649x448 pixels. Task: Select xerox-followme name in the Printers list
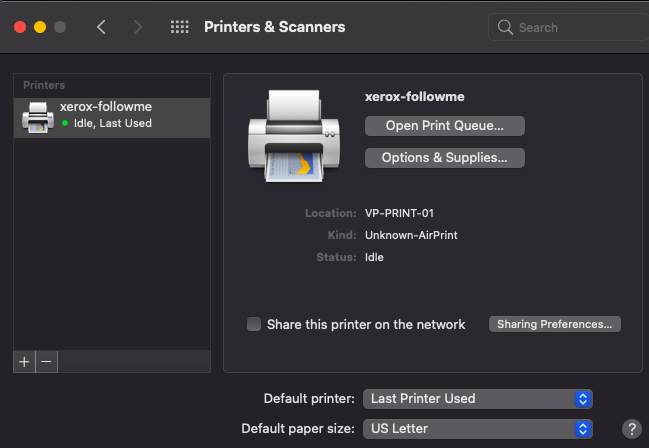pos(105,107)
